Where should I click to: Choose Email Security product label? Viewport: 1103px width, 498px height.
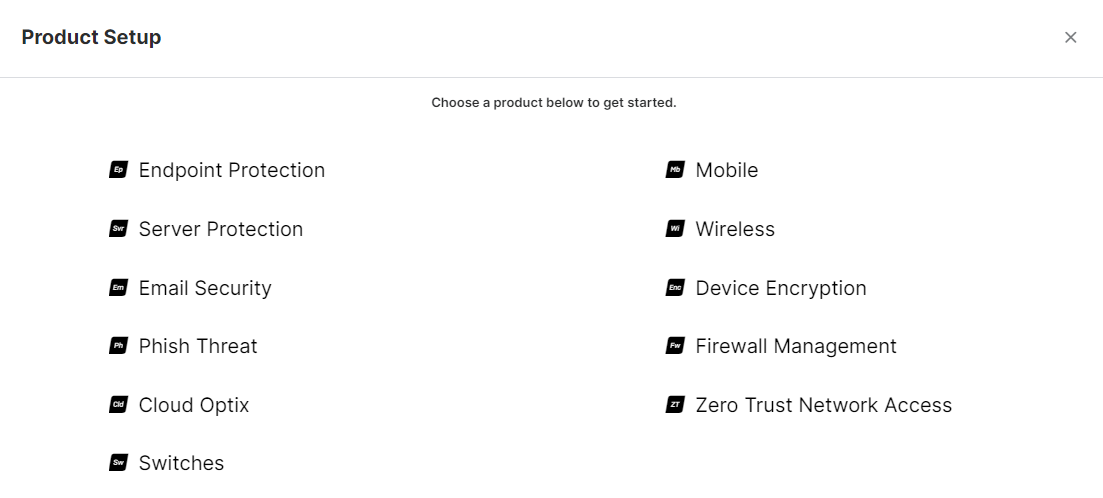point(205,288)
